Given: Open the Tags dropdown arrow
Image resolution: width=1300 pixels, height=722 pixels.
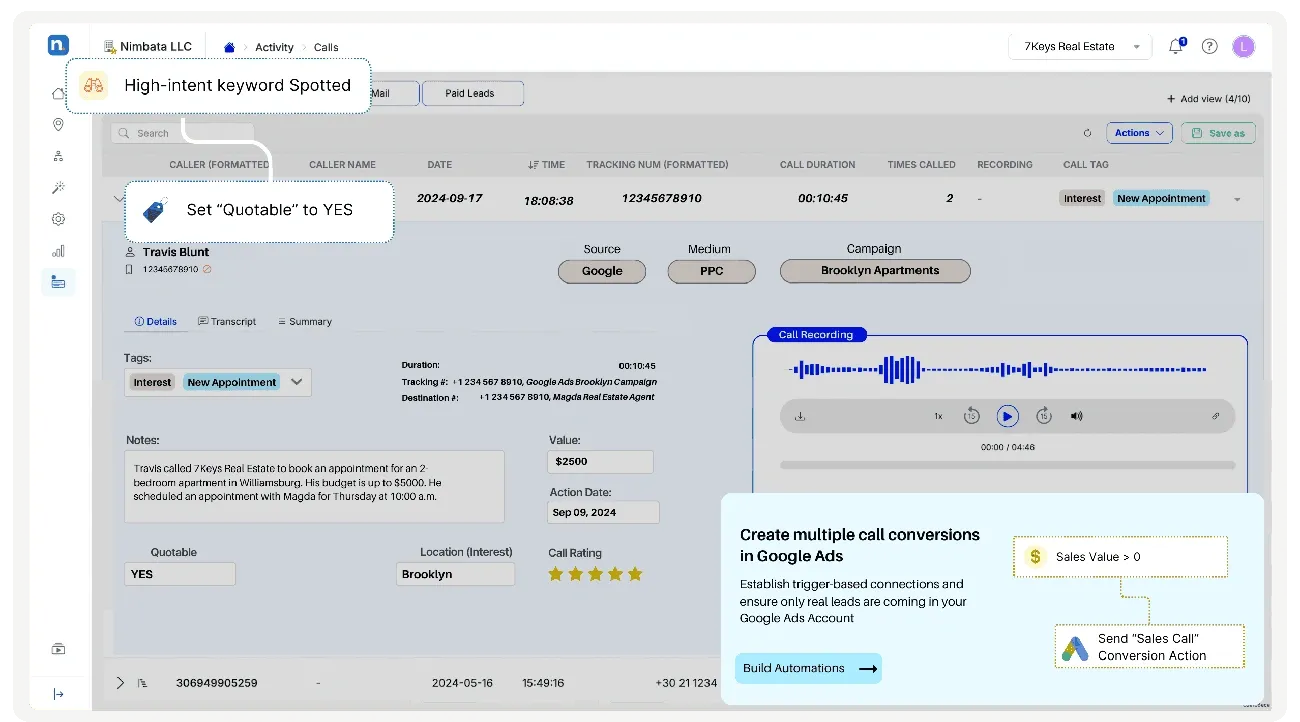Looking at the screenshot, I should click(296, 382).
